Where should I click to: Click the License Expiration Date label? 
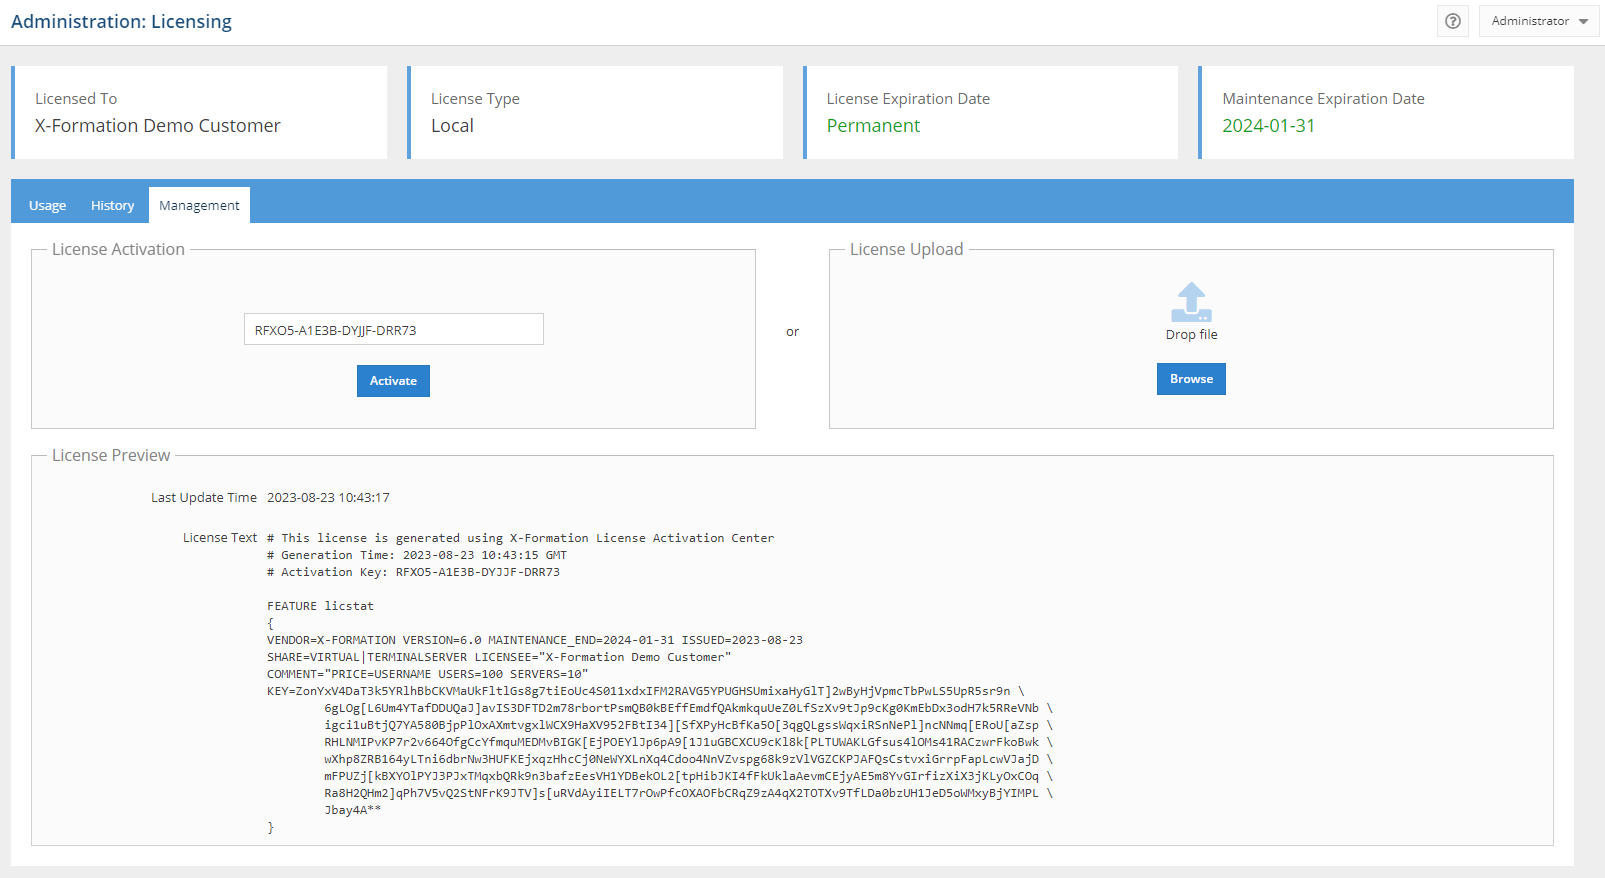[x=908, y=99]
